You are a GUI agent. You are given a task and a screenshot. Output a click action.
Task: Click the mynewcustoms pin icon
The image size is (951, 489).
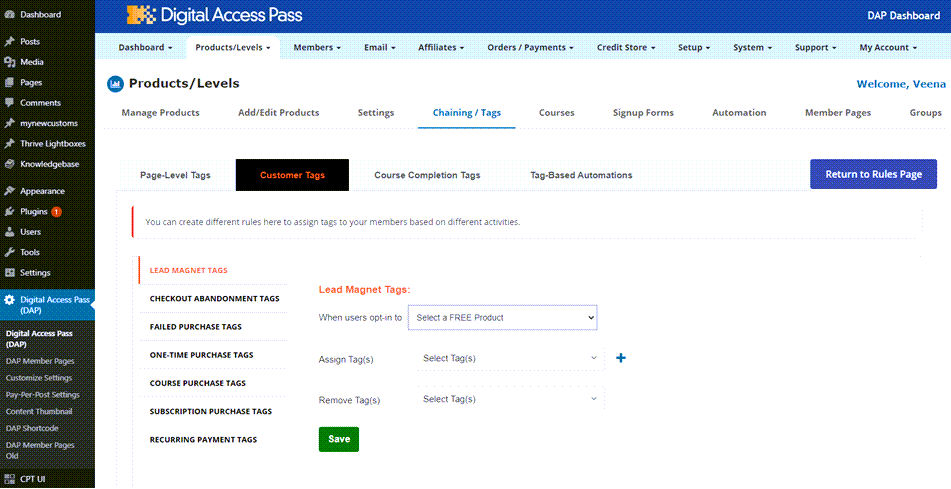(9, 123)
